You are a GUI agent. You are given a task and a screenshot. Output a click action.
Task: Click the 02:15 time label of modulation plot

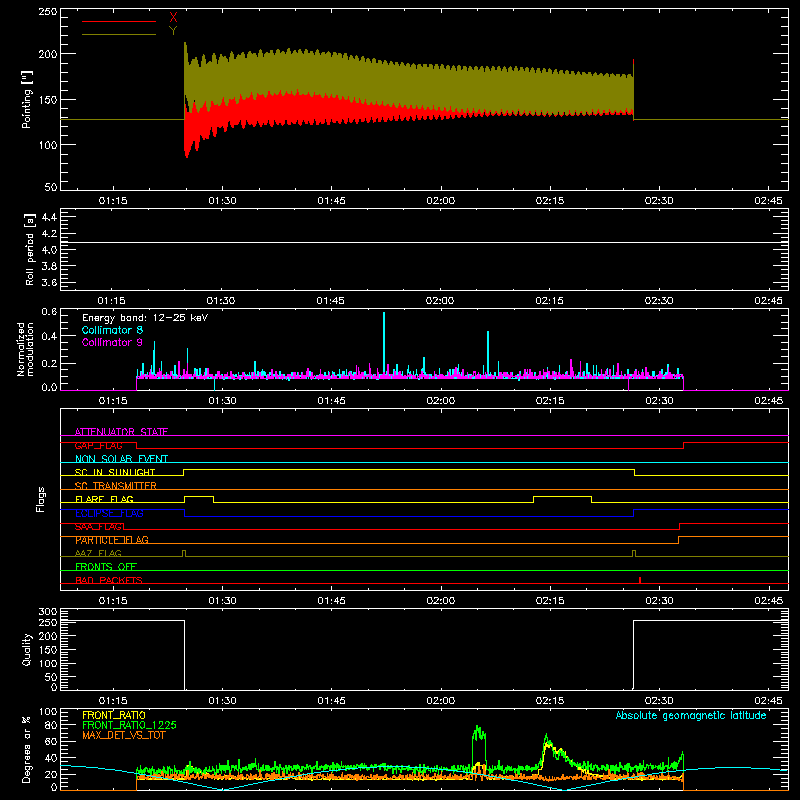coord(550,401)
